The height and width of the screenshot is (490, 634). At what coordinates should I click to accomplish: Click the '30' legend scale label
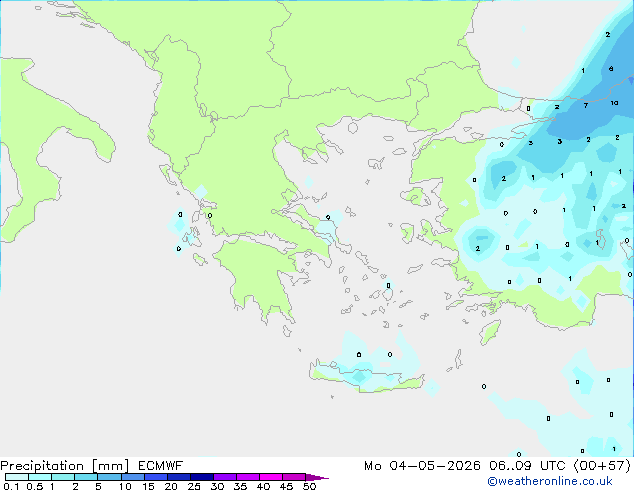pyautogui.click(x=217, y=486)
